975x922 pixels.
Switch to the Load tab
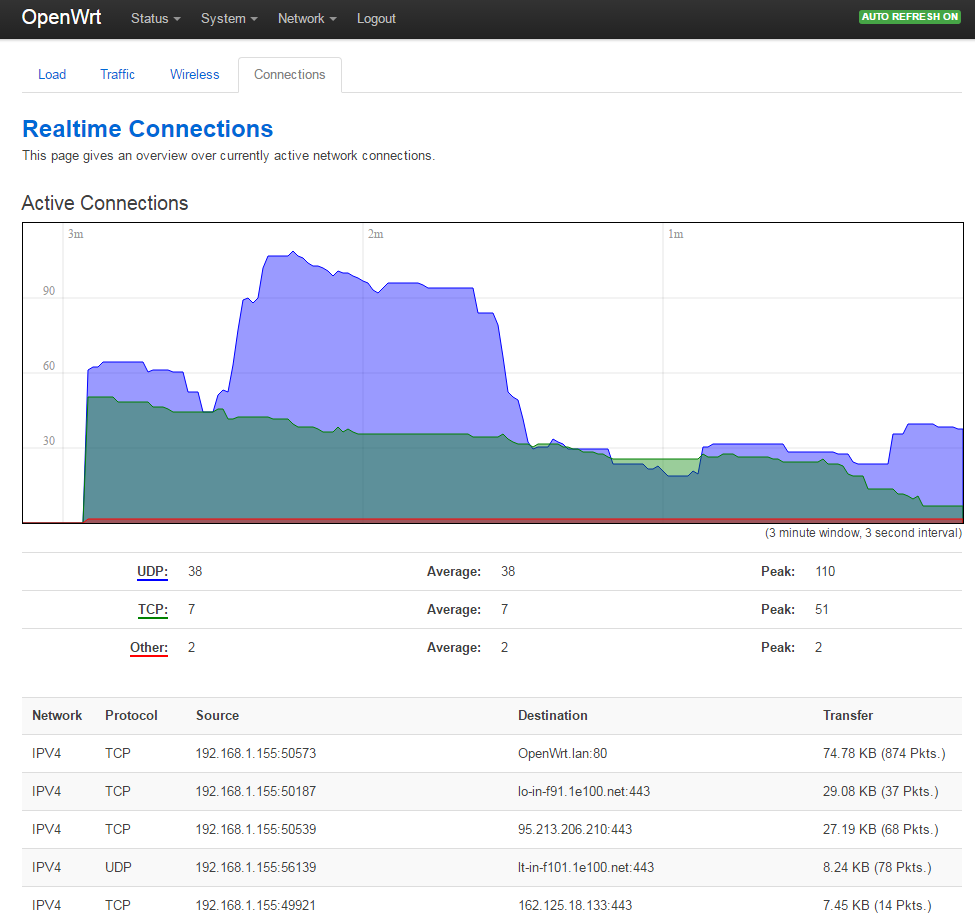click(52, 75)
